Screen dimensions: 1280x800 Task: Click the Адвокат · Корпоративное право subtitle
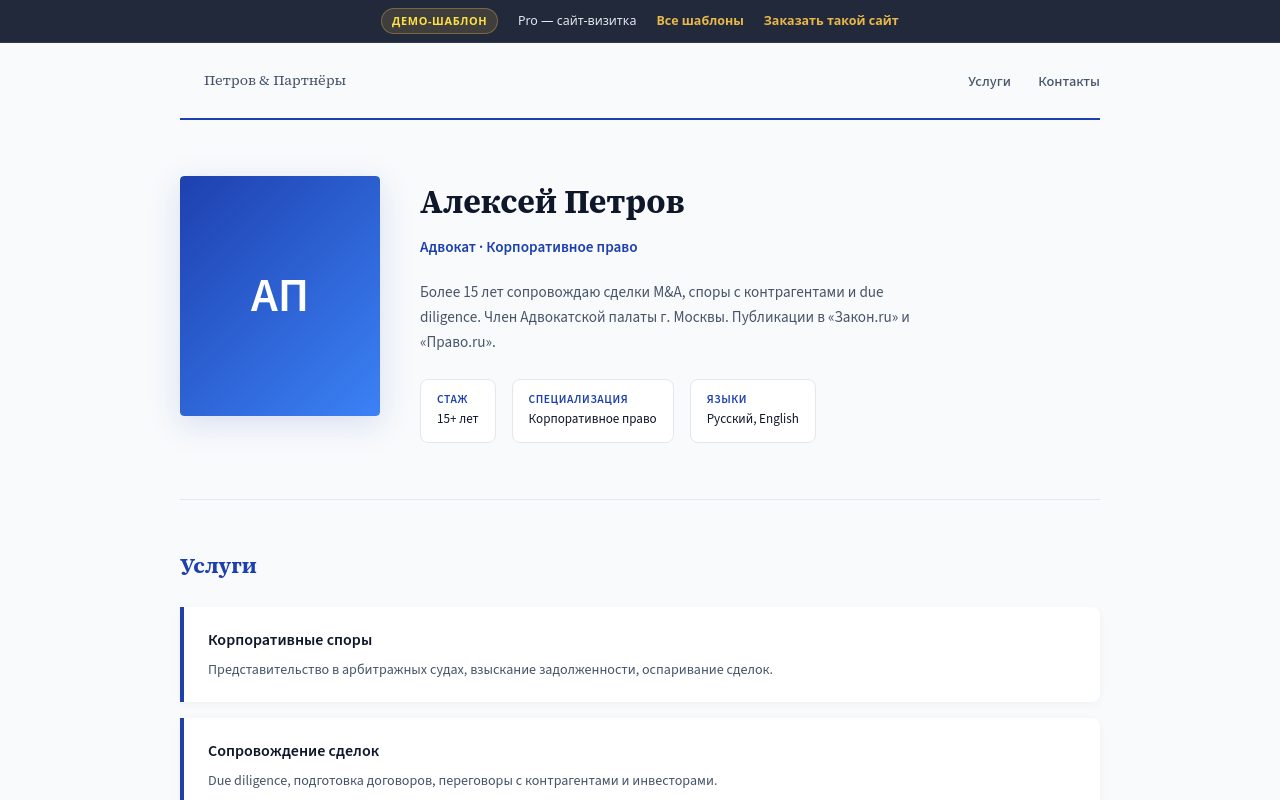[x=528, y=247]
